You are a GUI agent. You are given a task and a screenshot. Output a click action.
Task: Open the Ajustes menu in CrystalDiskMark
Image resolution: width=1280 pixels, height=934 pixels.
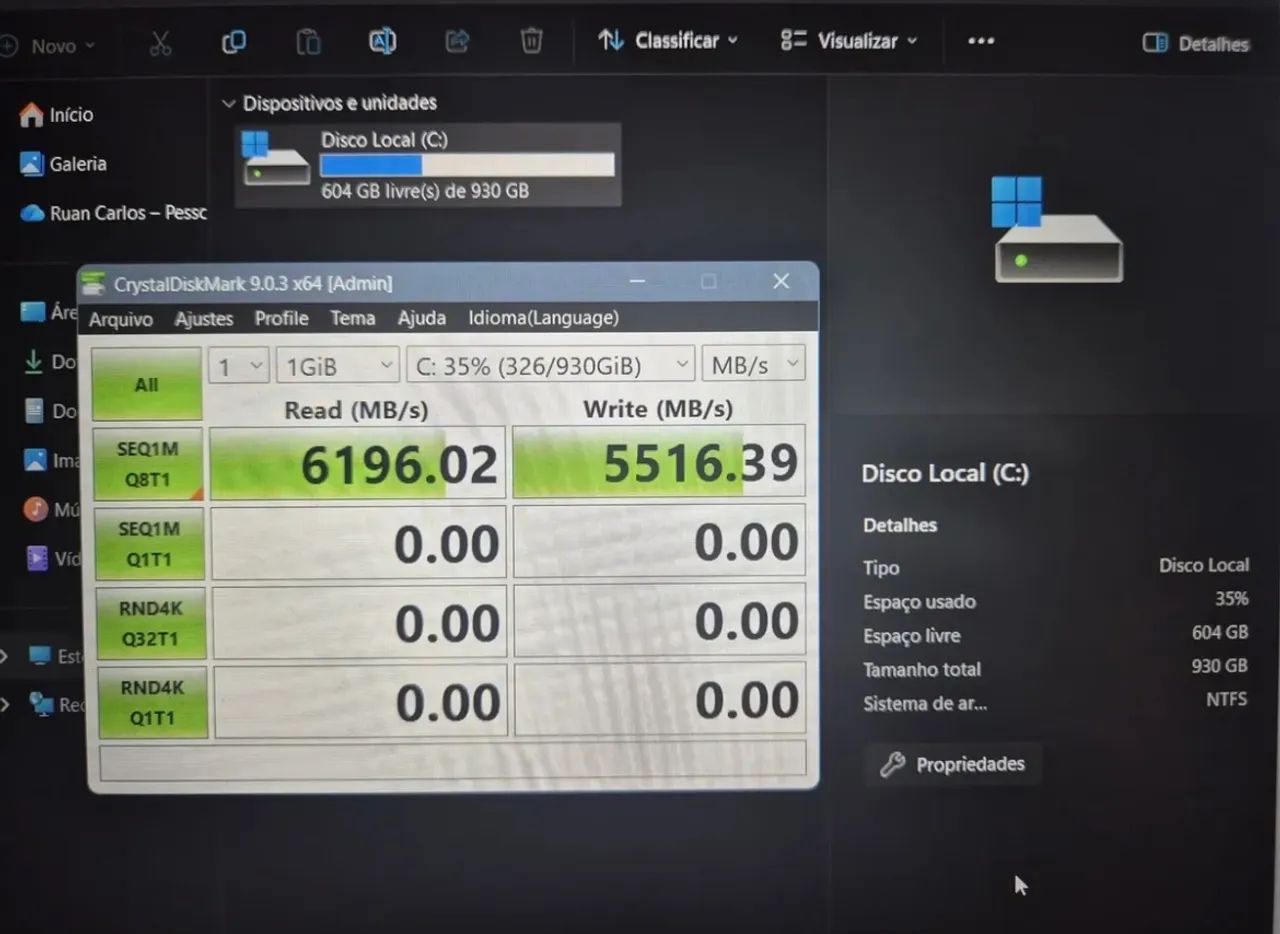[x=204, y=319]
